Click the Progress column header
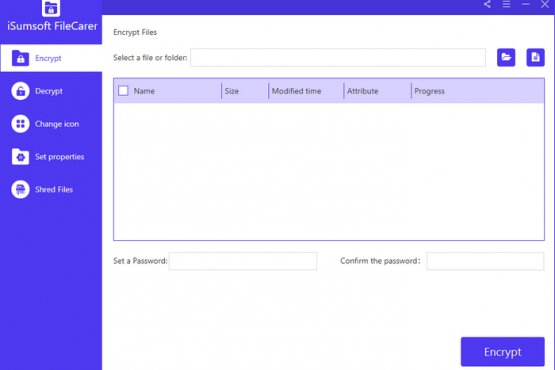The height and width of the screenshot is (370, 555). click(429, 91)
